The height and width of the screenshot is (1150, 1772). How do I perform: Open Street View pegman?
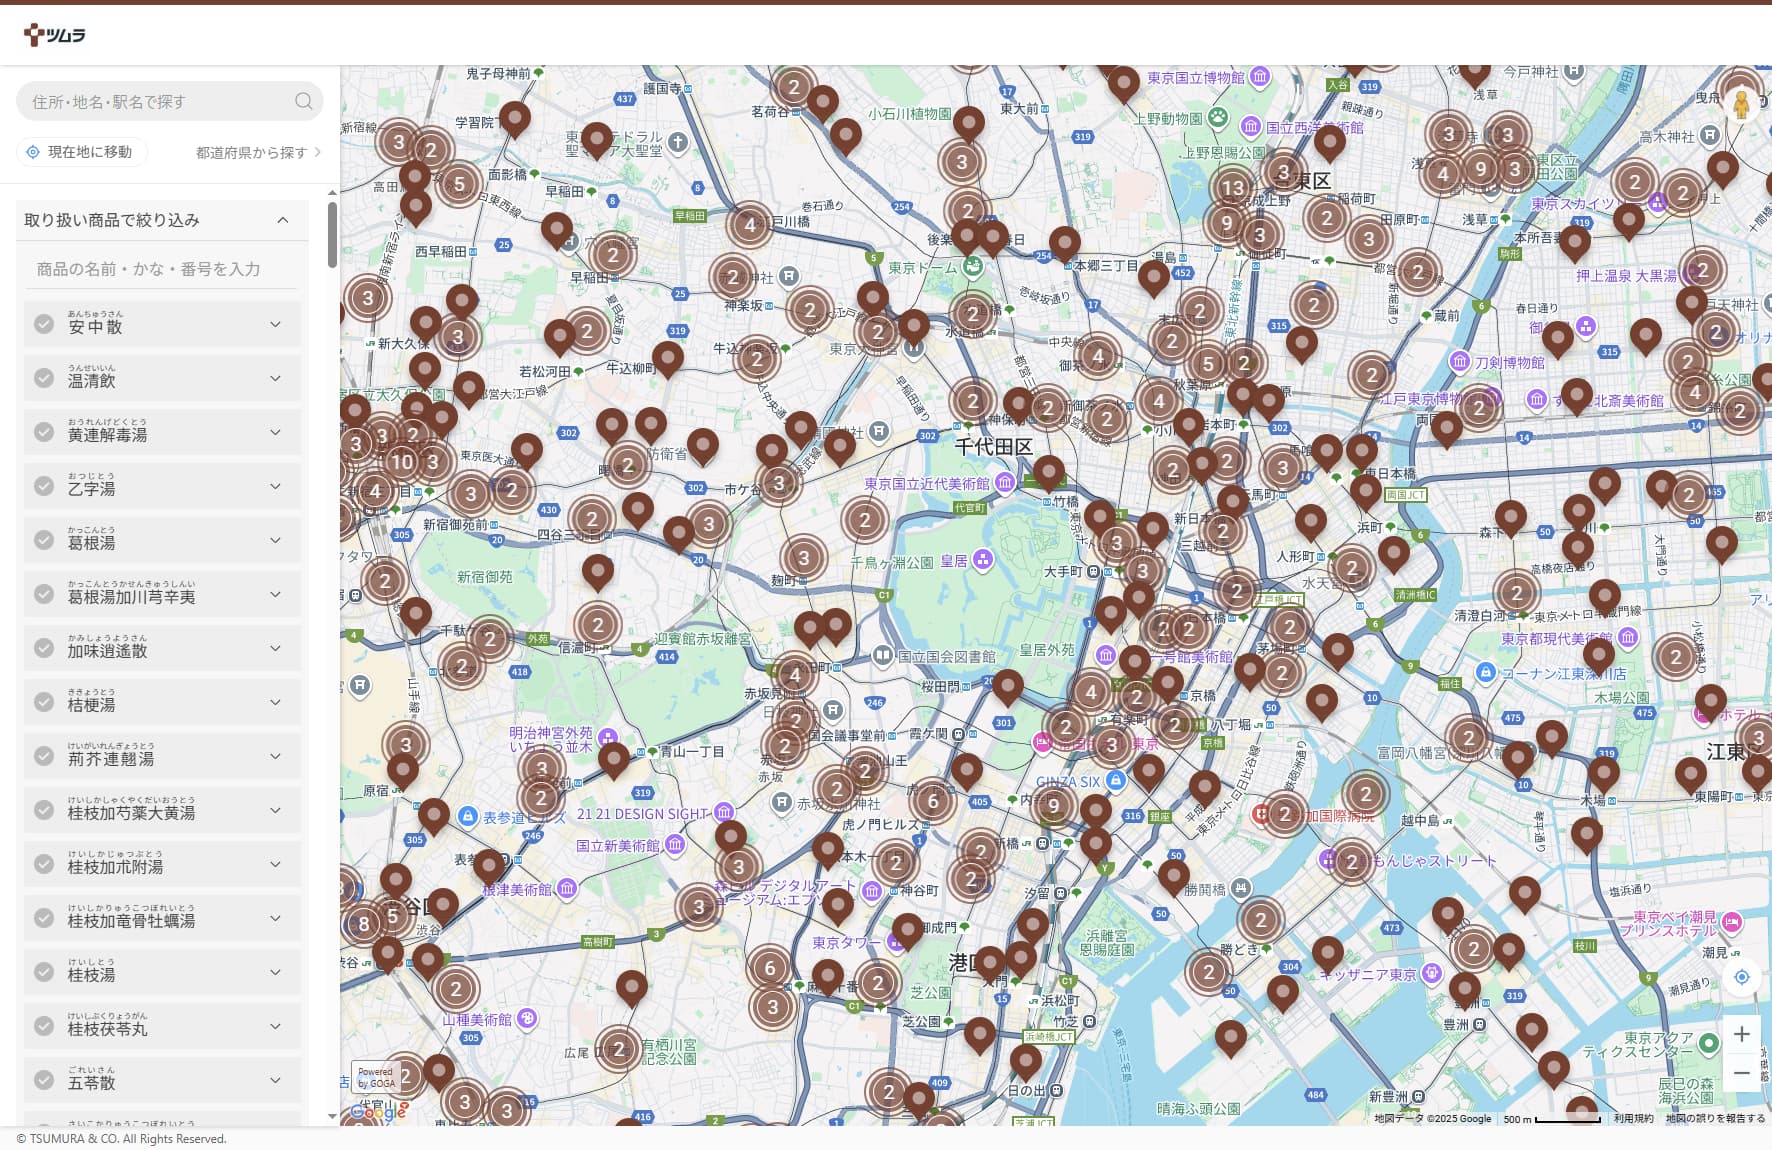1740,104
